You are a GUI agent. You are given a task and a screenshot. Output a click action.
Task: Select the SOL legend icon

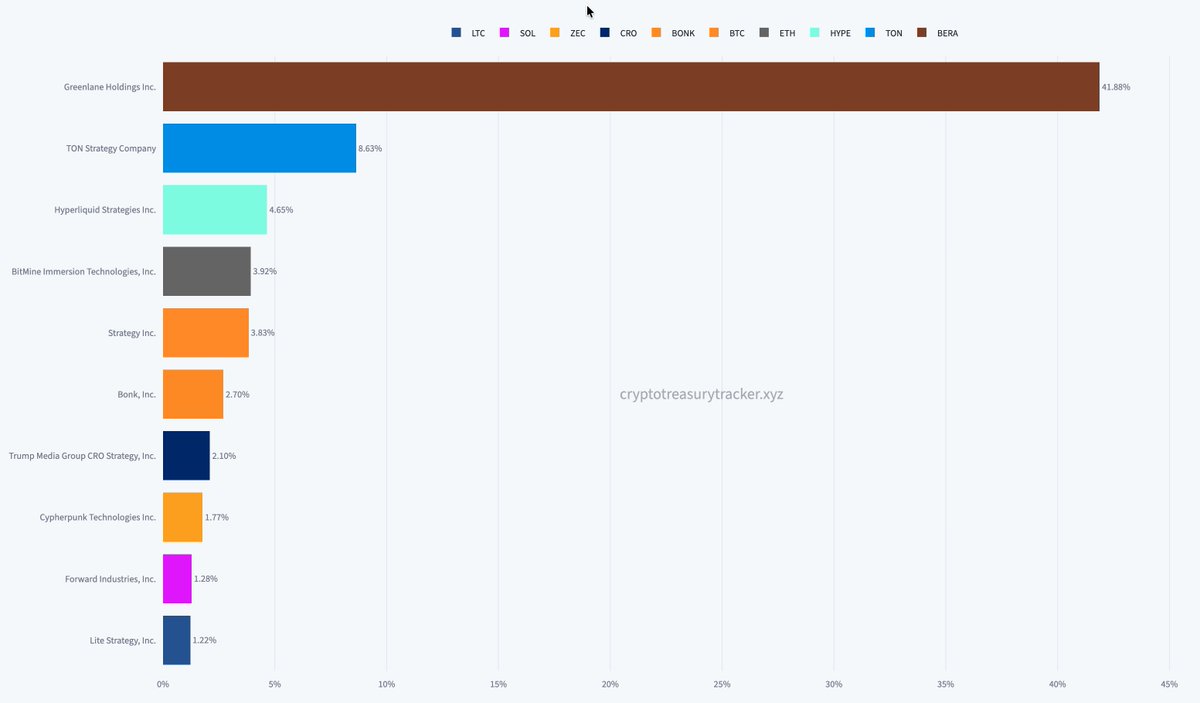pos(503,33)
